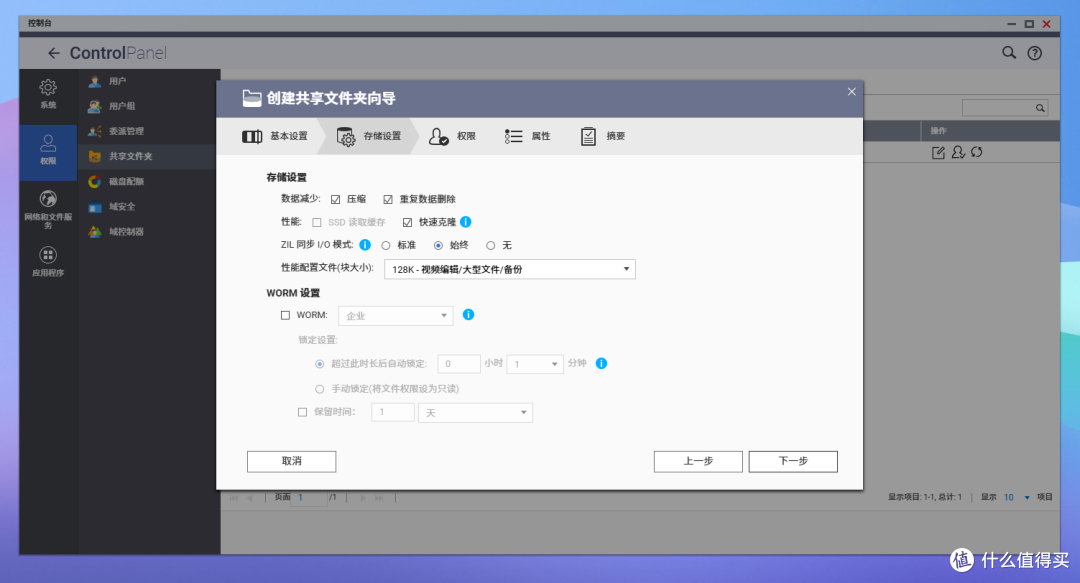Click the edit permissions icon under 操作

(x=957, y=152)
